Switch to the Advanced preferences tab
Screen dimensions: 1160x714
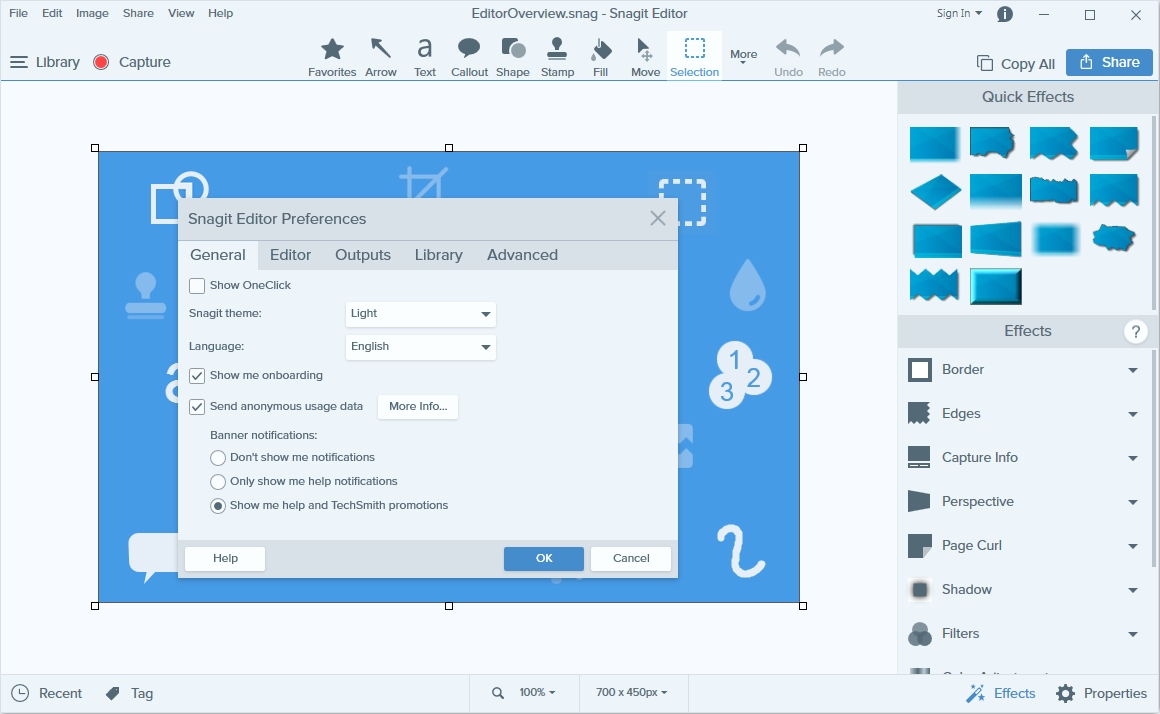(522, 255)
